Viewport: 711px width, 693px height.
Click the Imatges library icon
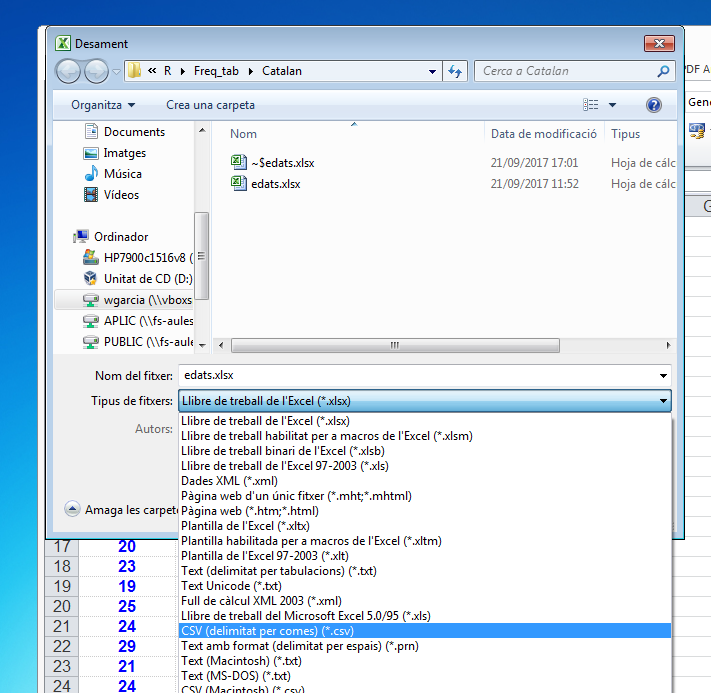click(91, 153)
